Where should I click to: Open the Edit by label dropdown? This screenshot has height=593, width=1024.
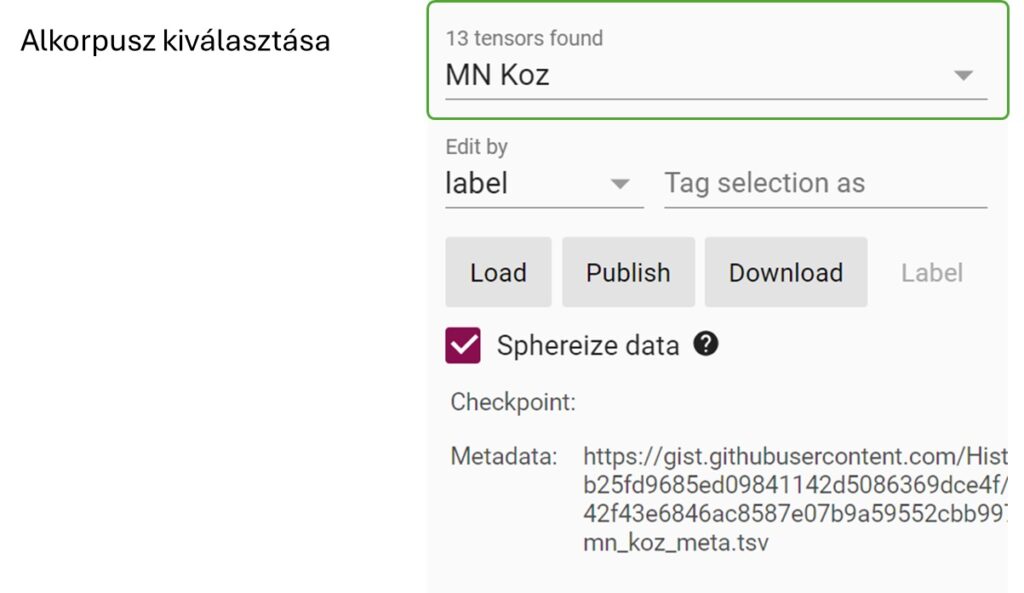(544, 184)
